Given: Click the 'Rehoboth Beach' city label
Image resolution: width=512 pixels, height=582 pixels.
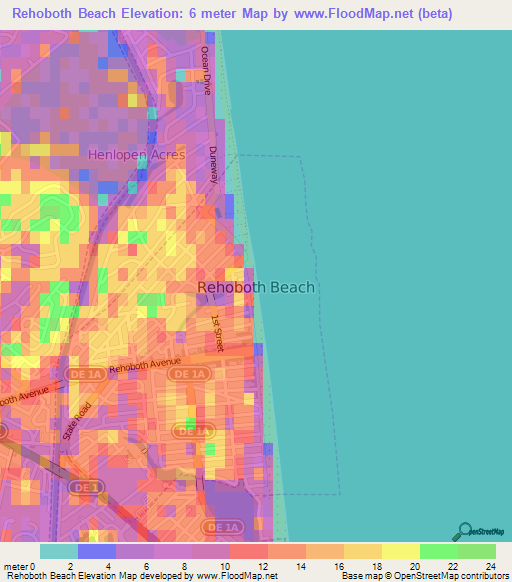Looking at the screenshot, I should [256, 287].
